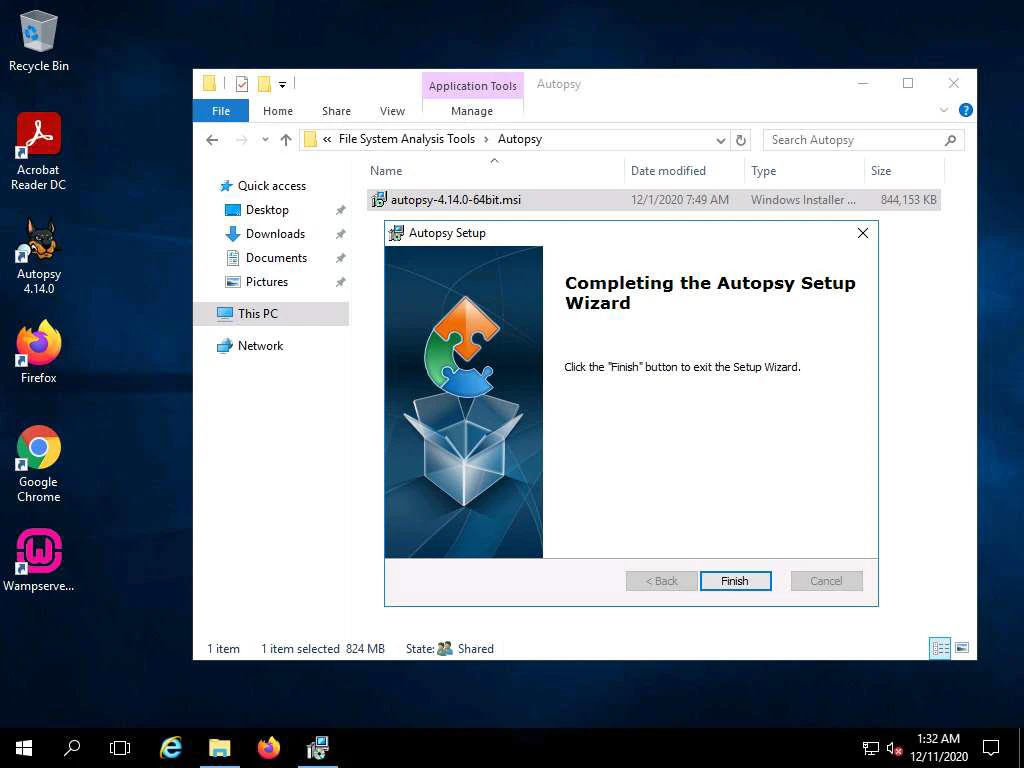Select the autopsy-4.14.0-64bit.msi file
1024x768 pixels.
653,200
